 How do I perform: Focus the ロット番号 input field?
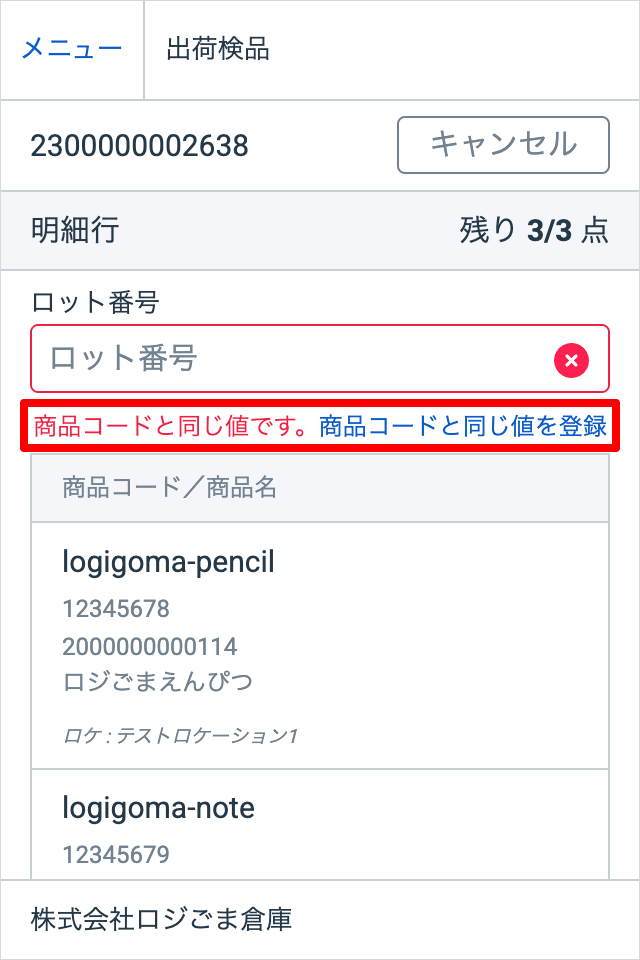290,359
